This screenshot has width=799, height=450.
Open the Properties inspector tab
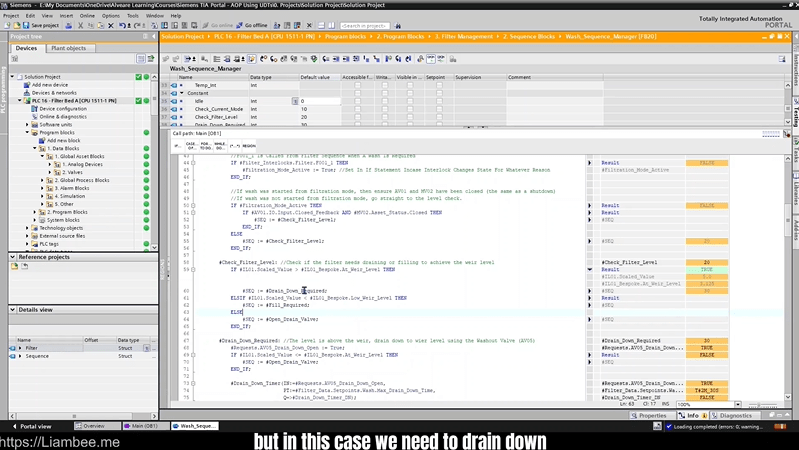(x=650, y=415)
